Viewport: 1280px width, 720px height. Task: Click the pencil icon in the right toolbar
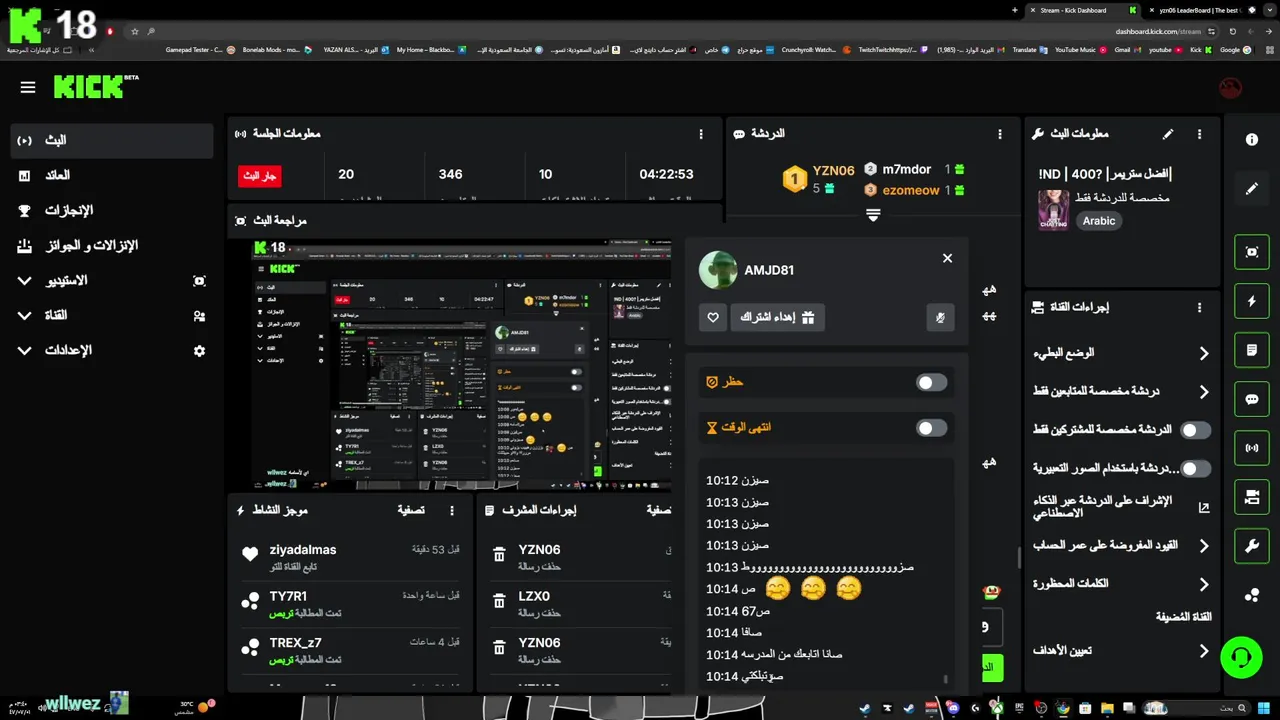(x=1251, y=188)
